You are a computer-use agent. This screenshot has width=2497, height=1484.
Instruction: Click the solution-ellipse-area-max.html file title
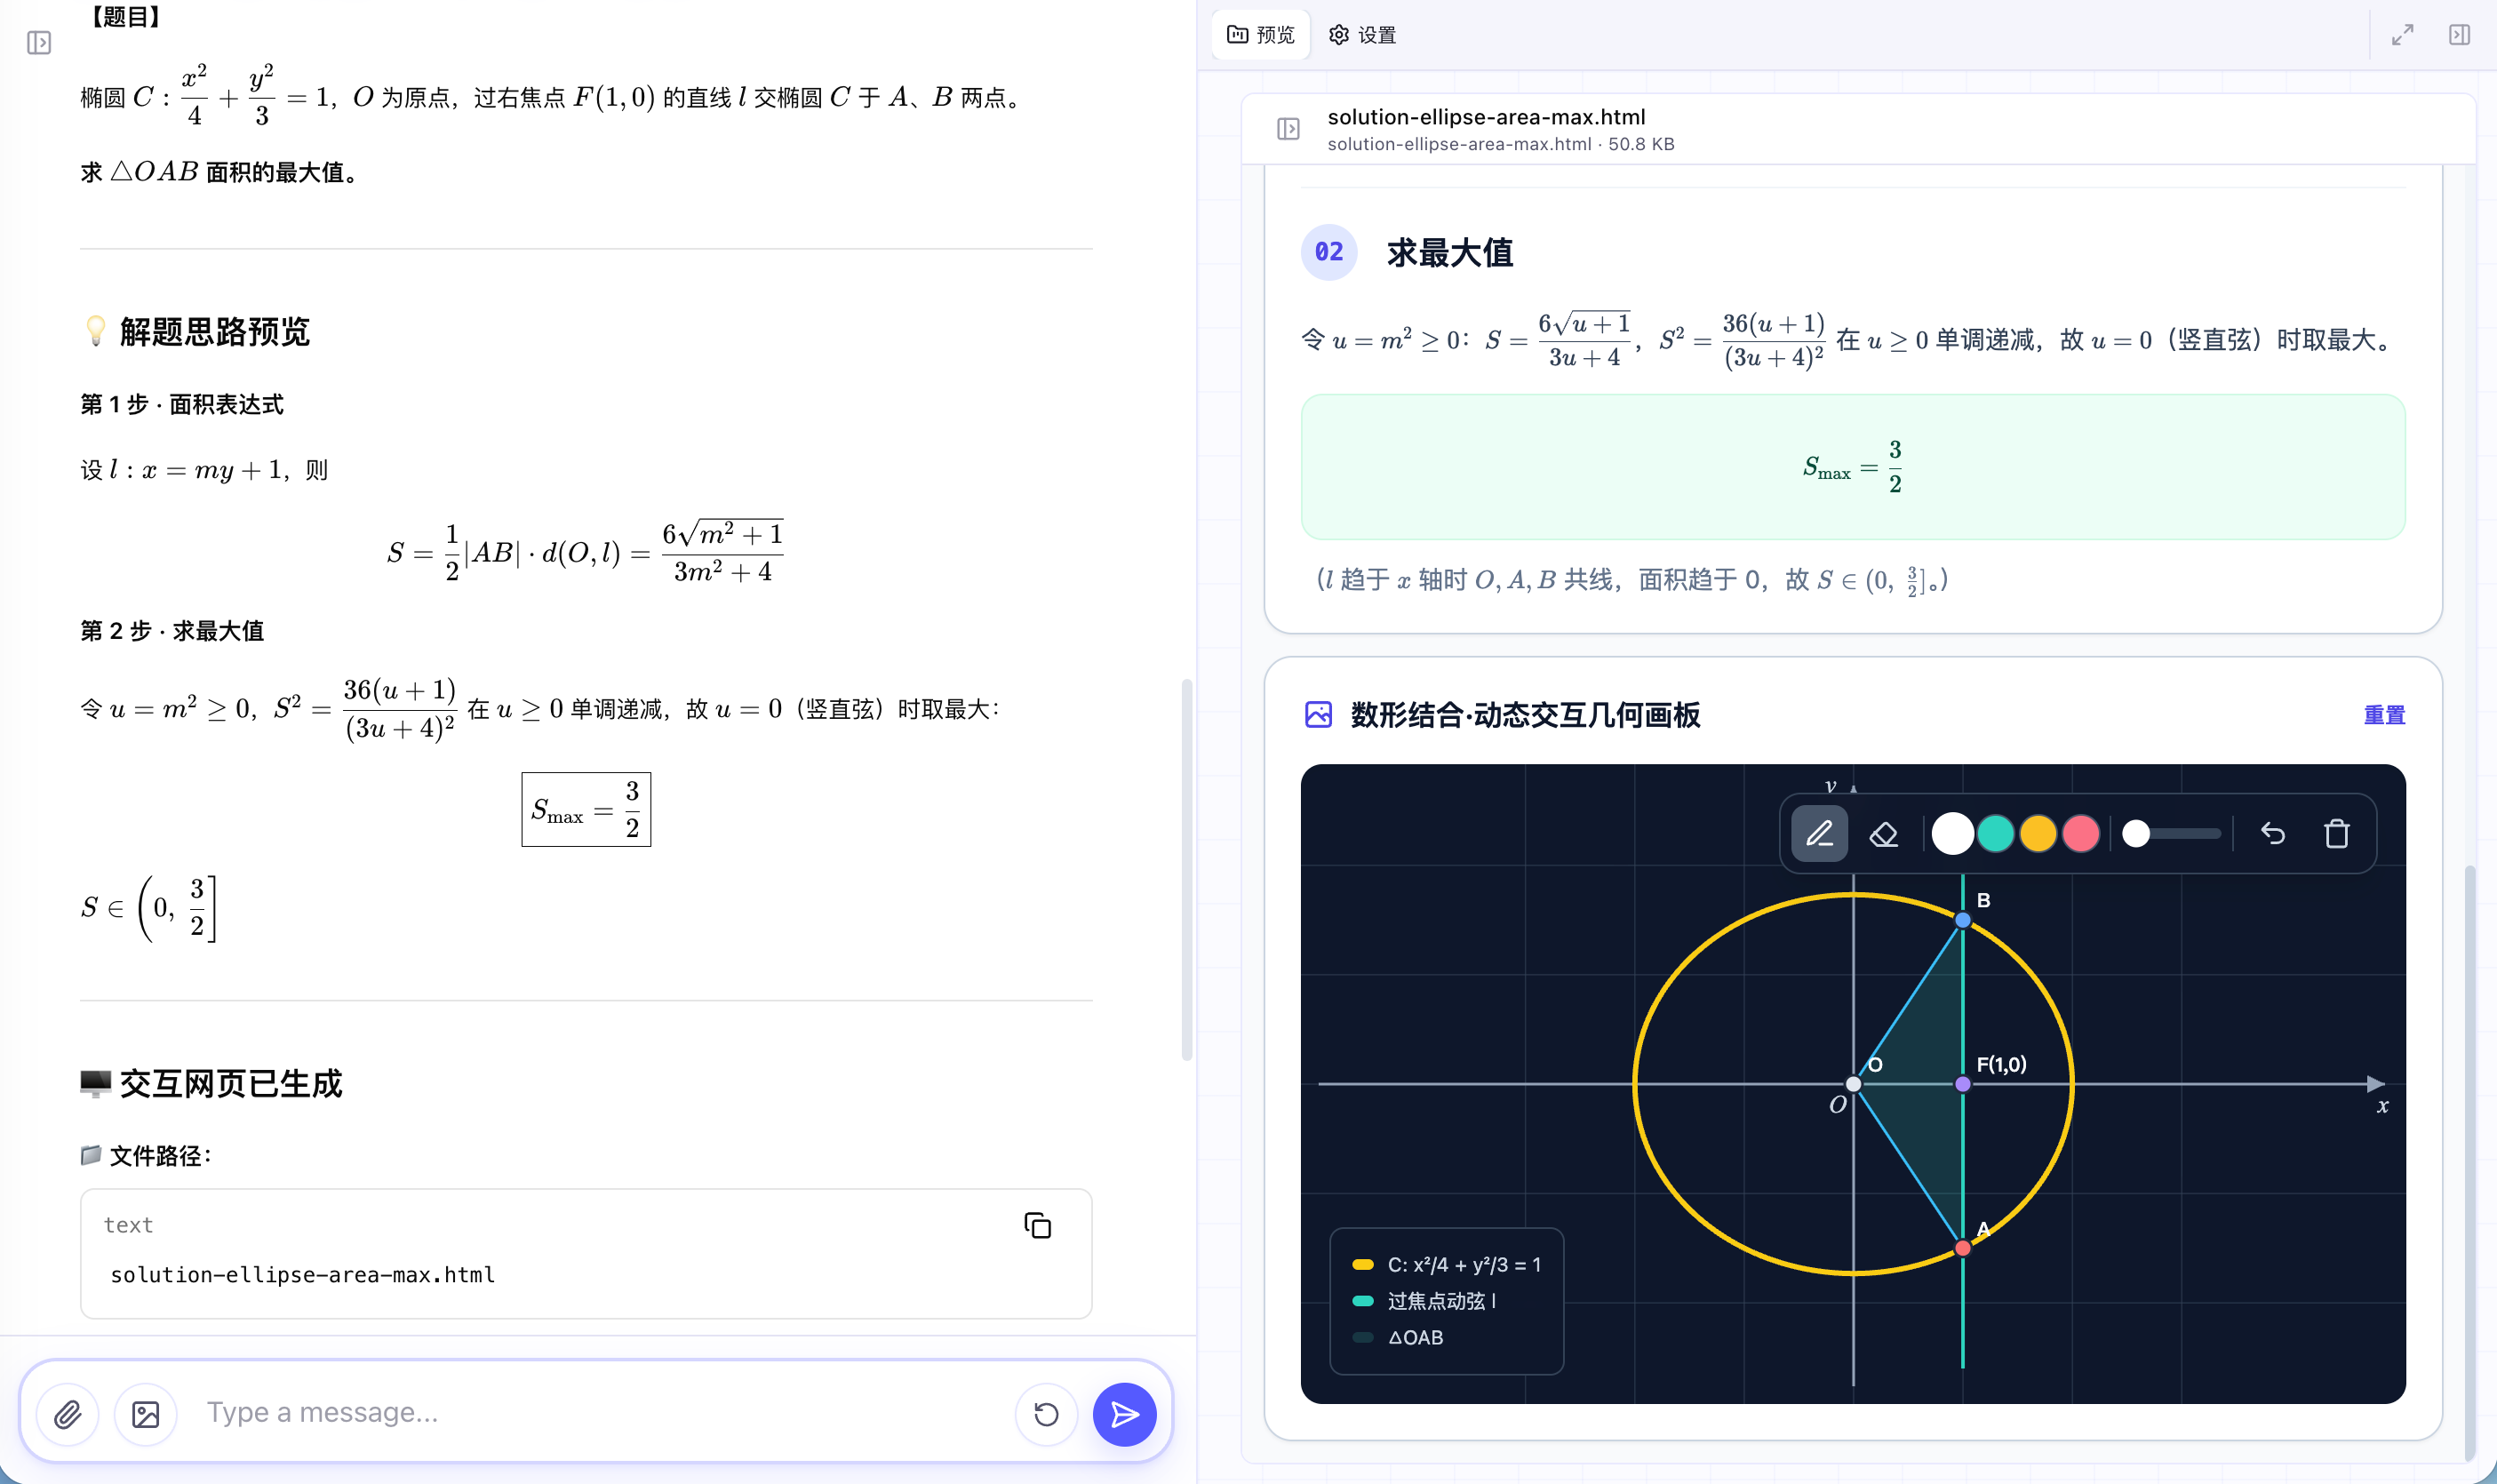(1486, 117)
